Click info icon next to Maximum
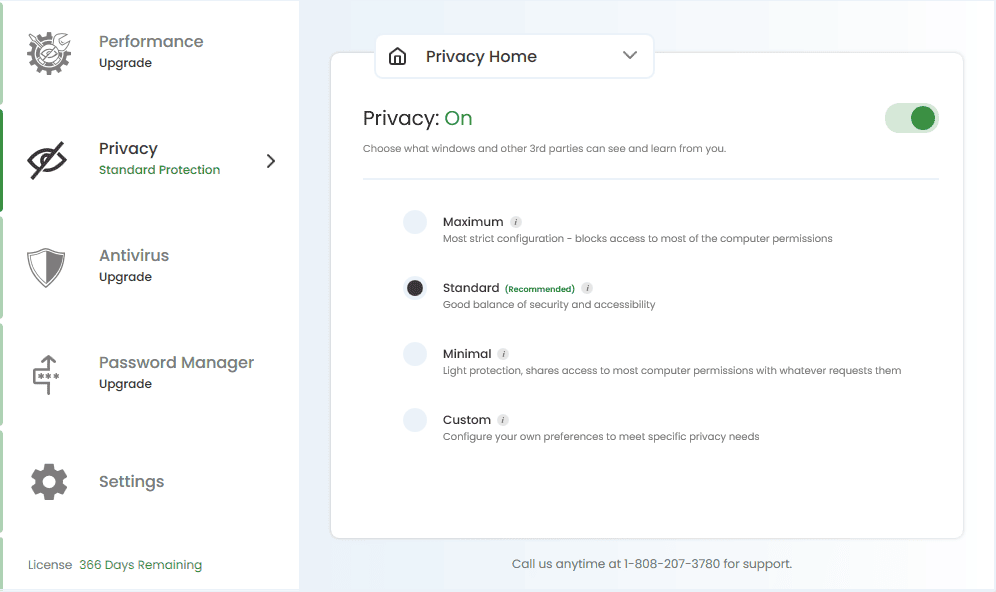 516,222
